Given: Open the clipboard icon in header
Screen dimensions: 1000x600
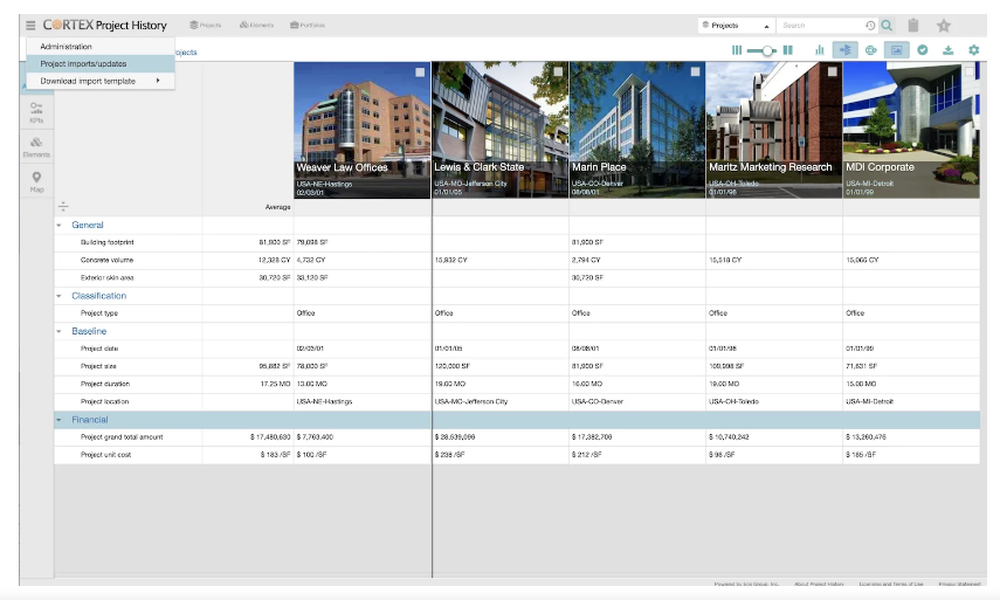Looking at the screenshot, I should 913,26.
